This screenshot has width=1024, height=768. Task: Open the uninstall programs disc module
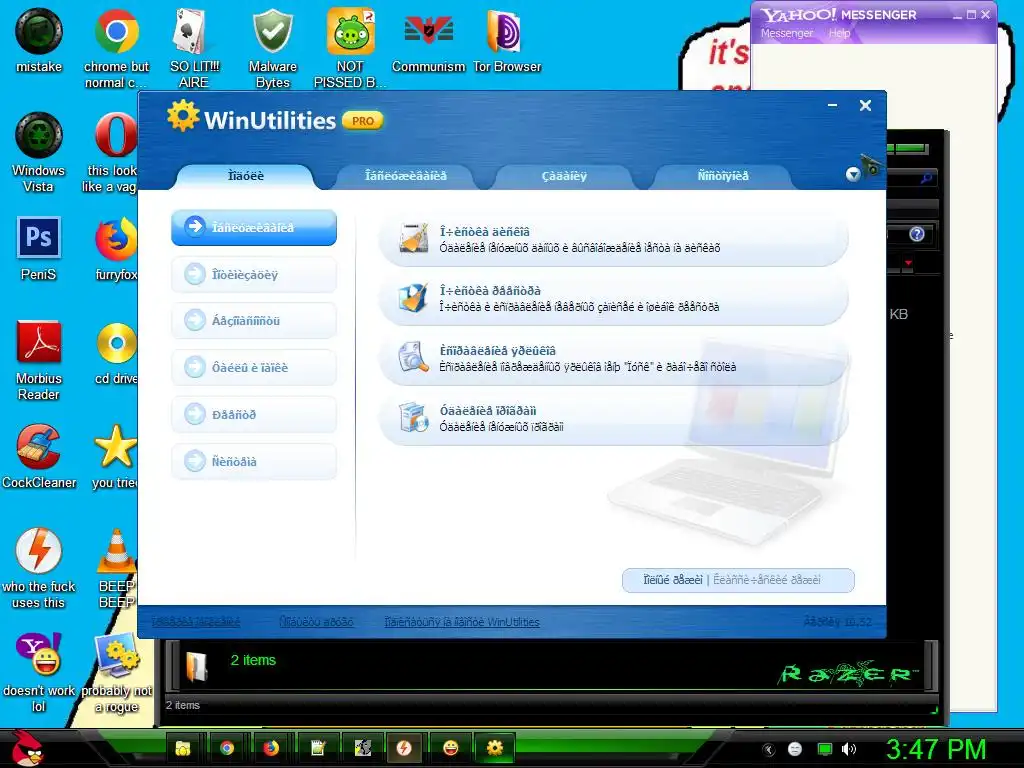click(614, 418)
